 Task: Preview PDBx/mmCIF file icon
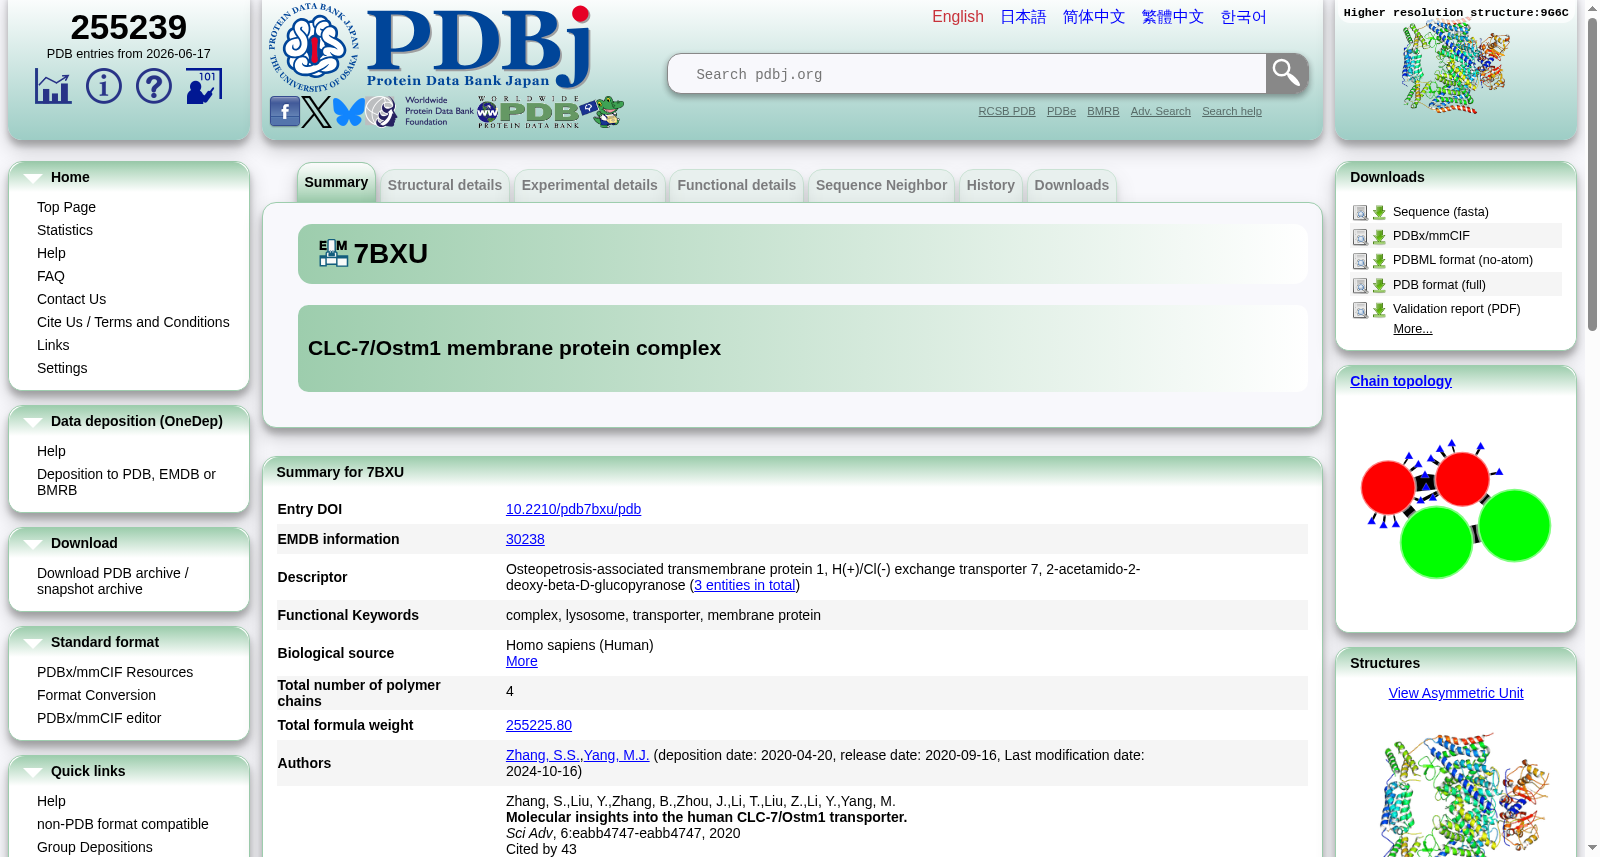1360,237
